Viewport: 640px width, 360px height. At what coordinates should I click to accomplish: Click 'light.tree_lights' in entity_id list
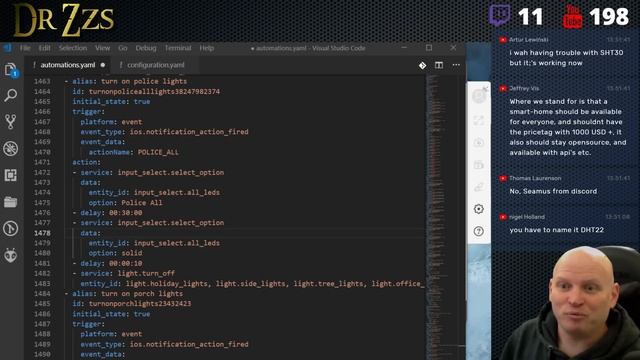[328, 284]
